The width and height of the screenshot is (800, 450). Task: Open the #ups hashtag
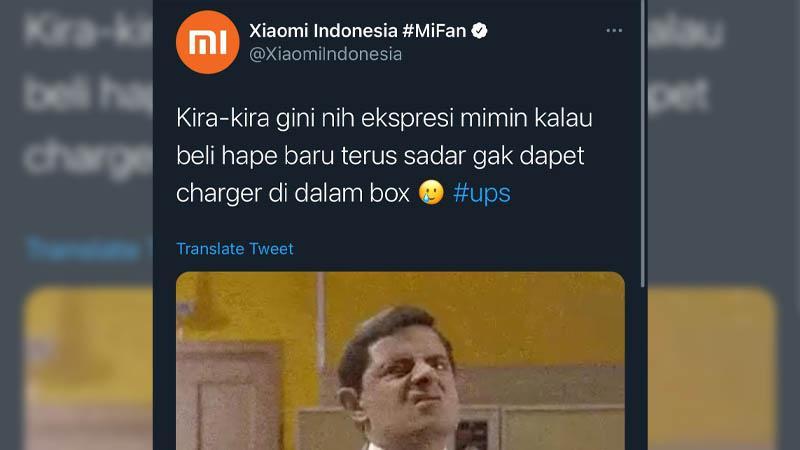(x=482, y=193)
